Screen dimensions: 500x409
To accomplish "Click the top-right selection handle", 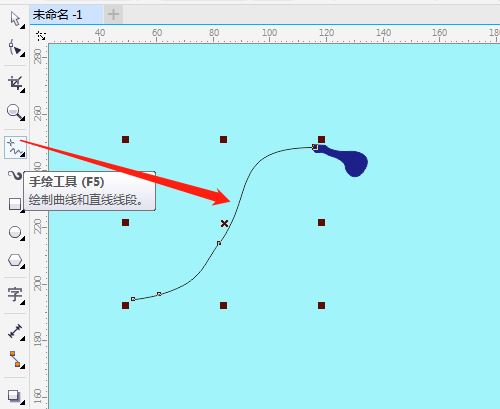I will coord(321,139).
